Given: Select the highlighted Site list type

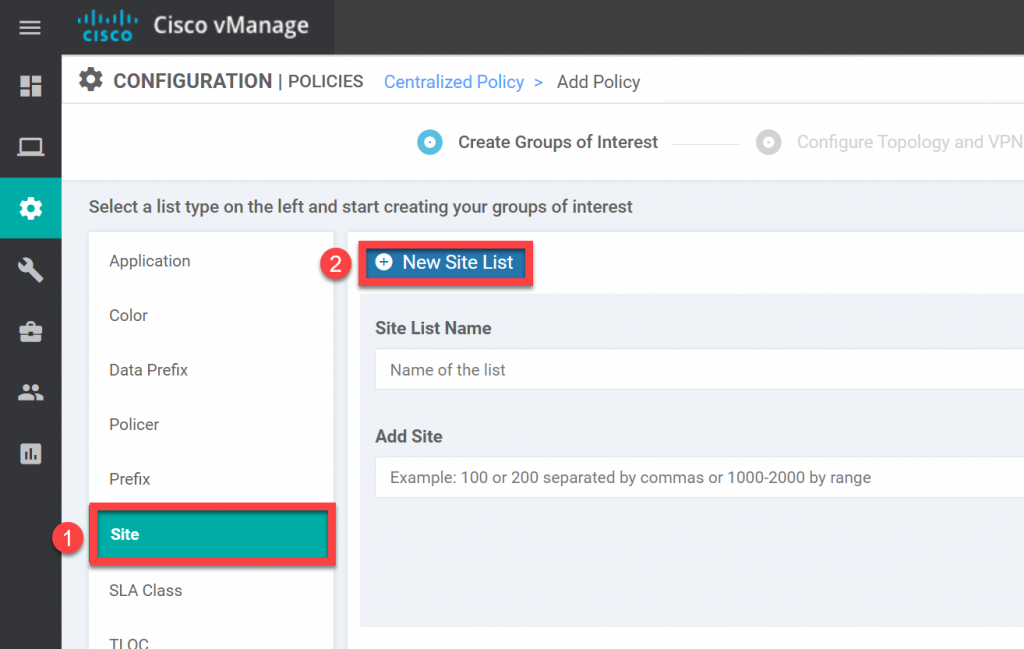Looking at the screenshot, I should [212, 534].
